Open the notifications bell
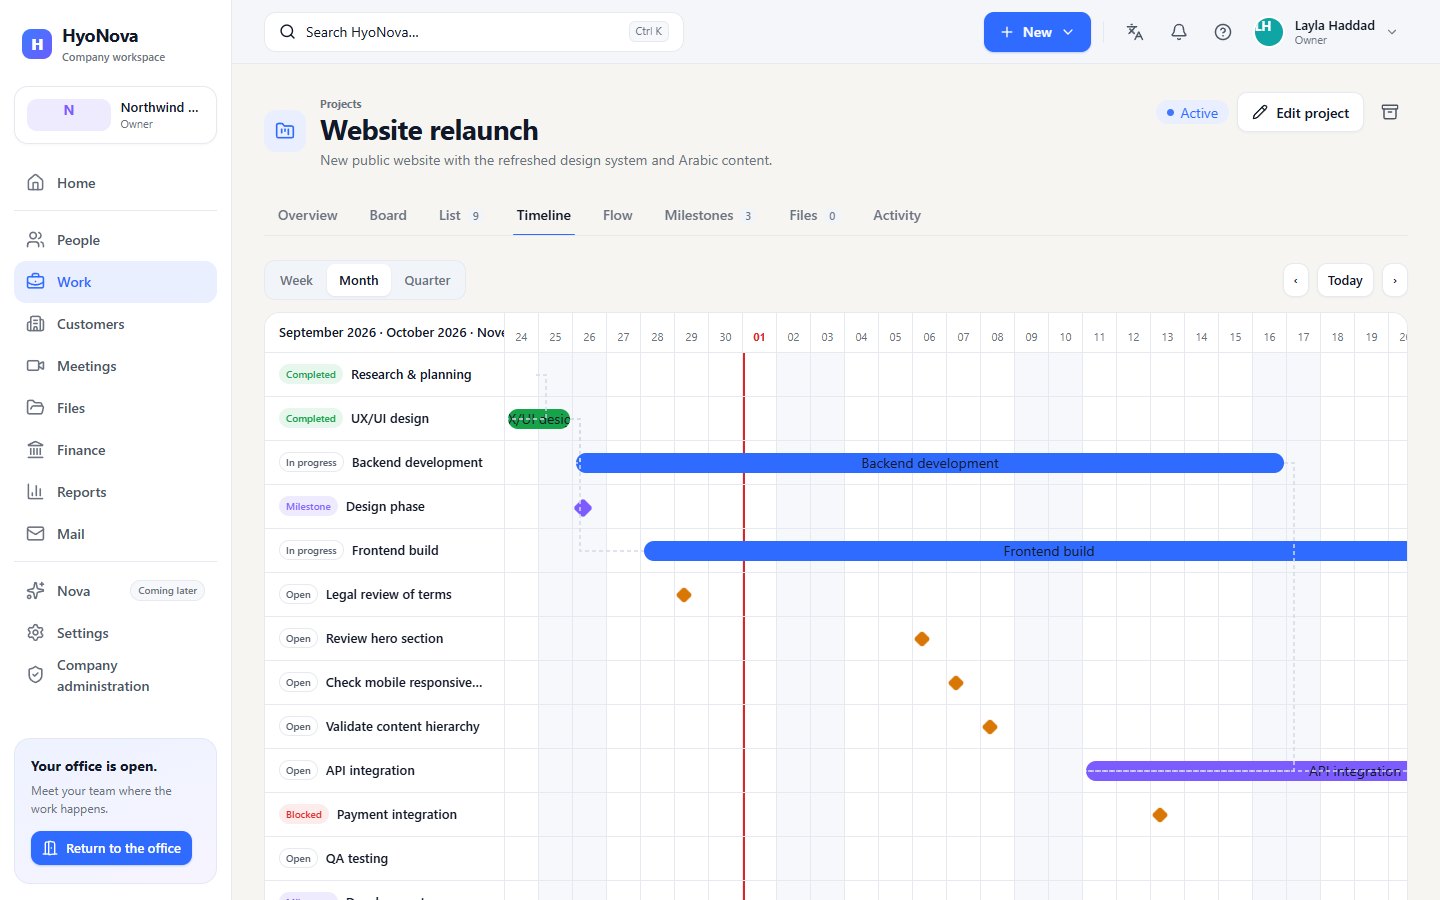The width and height of the screenshot is (1440, 900). click(x=1179, y=32)
